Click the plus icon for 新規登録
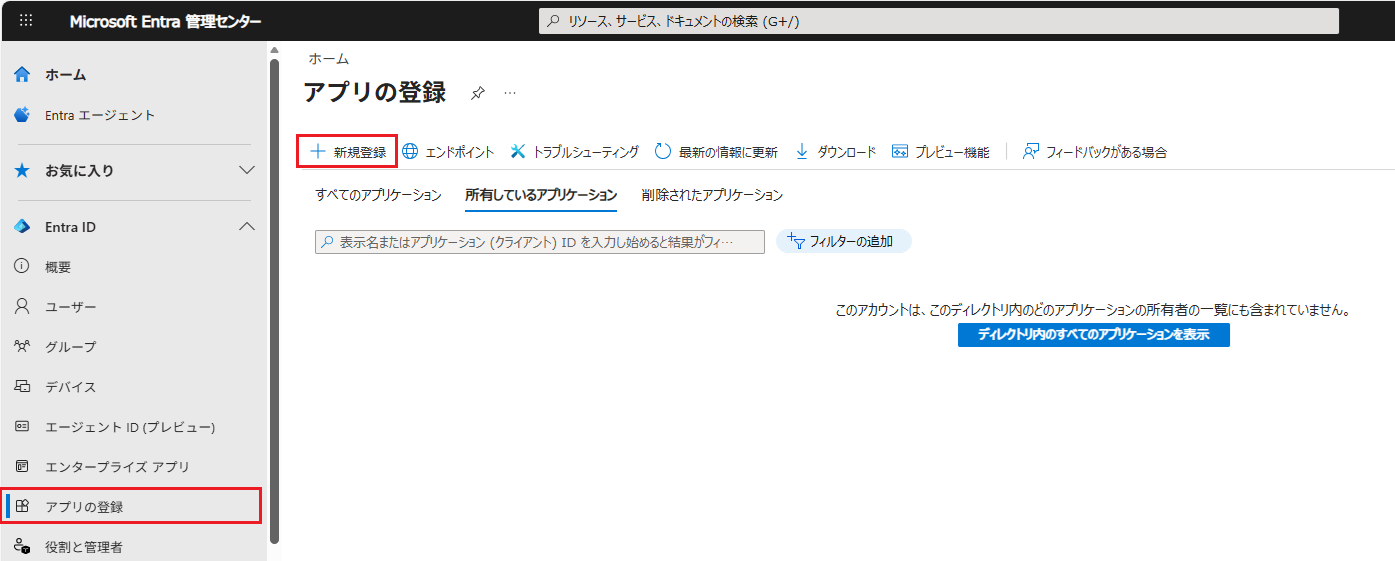 point(317,152)
